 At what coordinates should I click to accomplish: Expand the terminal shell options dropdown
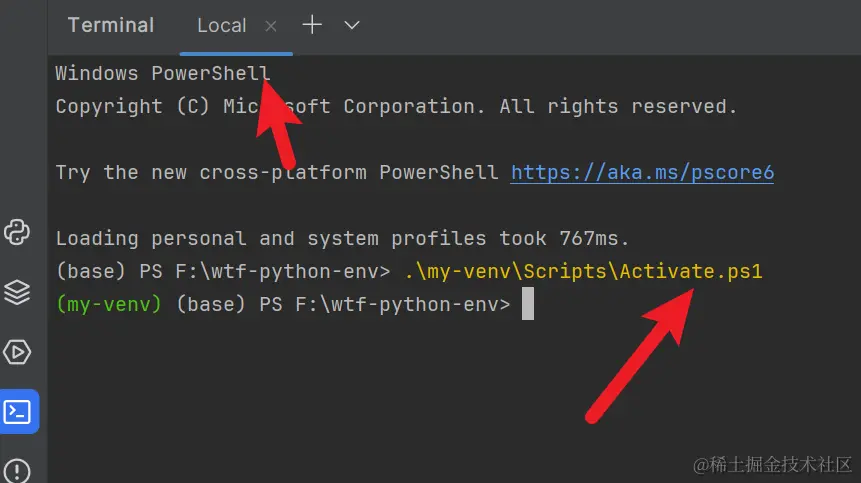[x=351, y=25]
